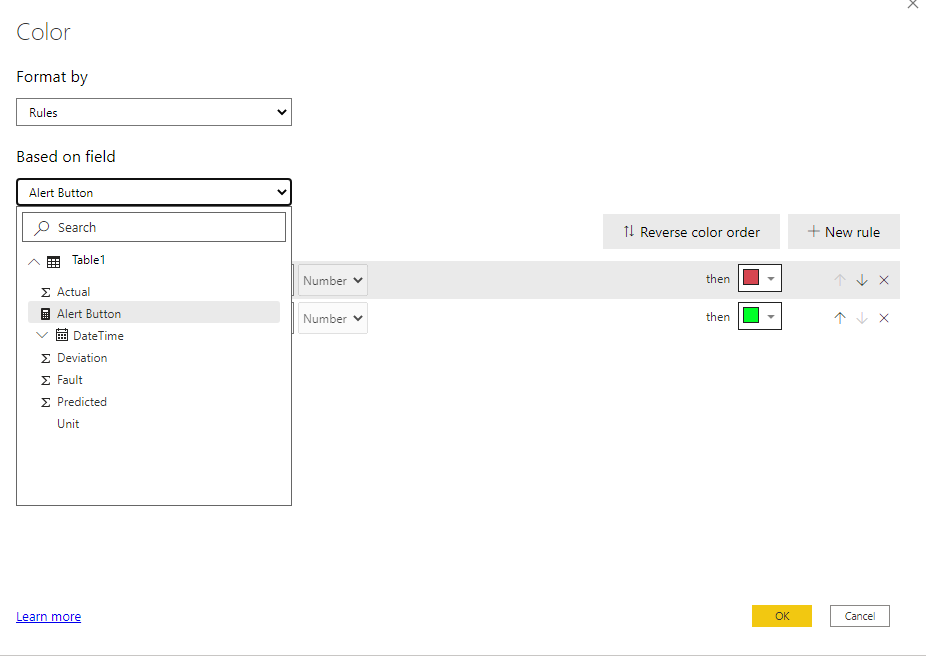
Task: Click the sigma icon beside Actual
Action: pos(45,292)
